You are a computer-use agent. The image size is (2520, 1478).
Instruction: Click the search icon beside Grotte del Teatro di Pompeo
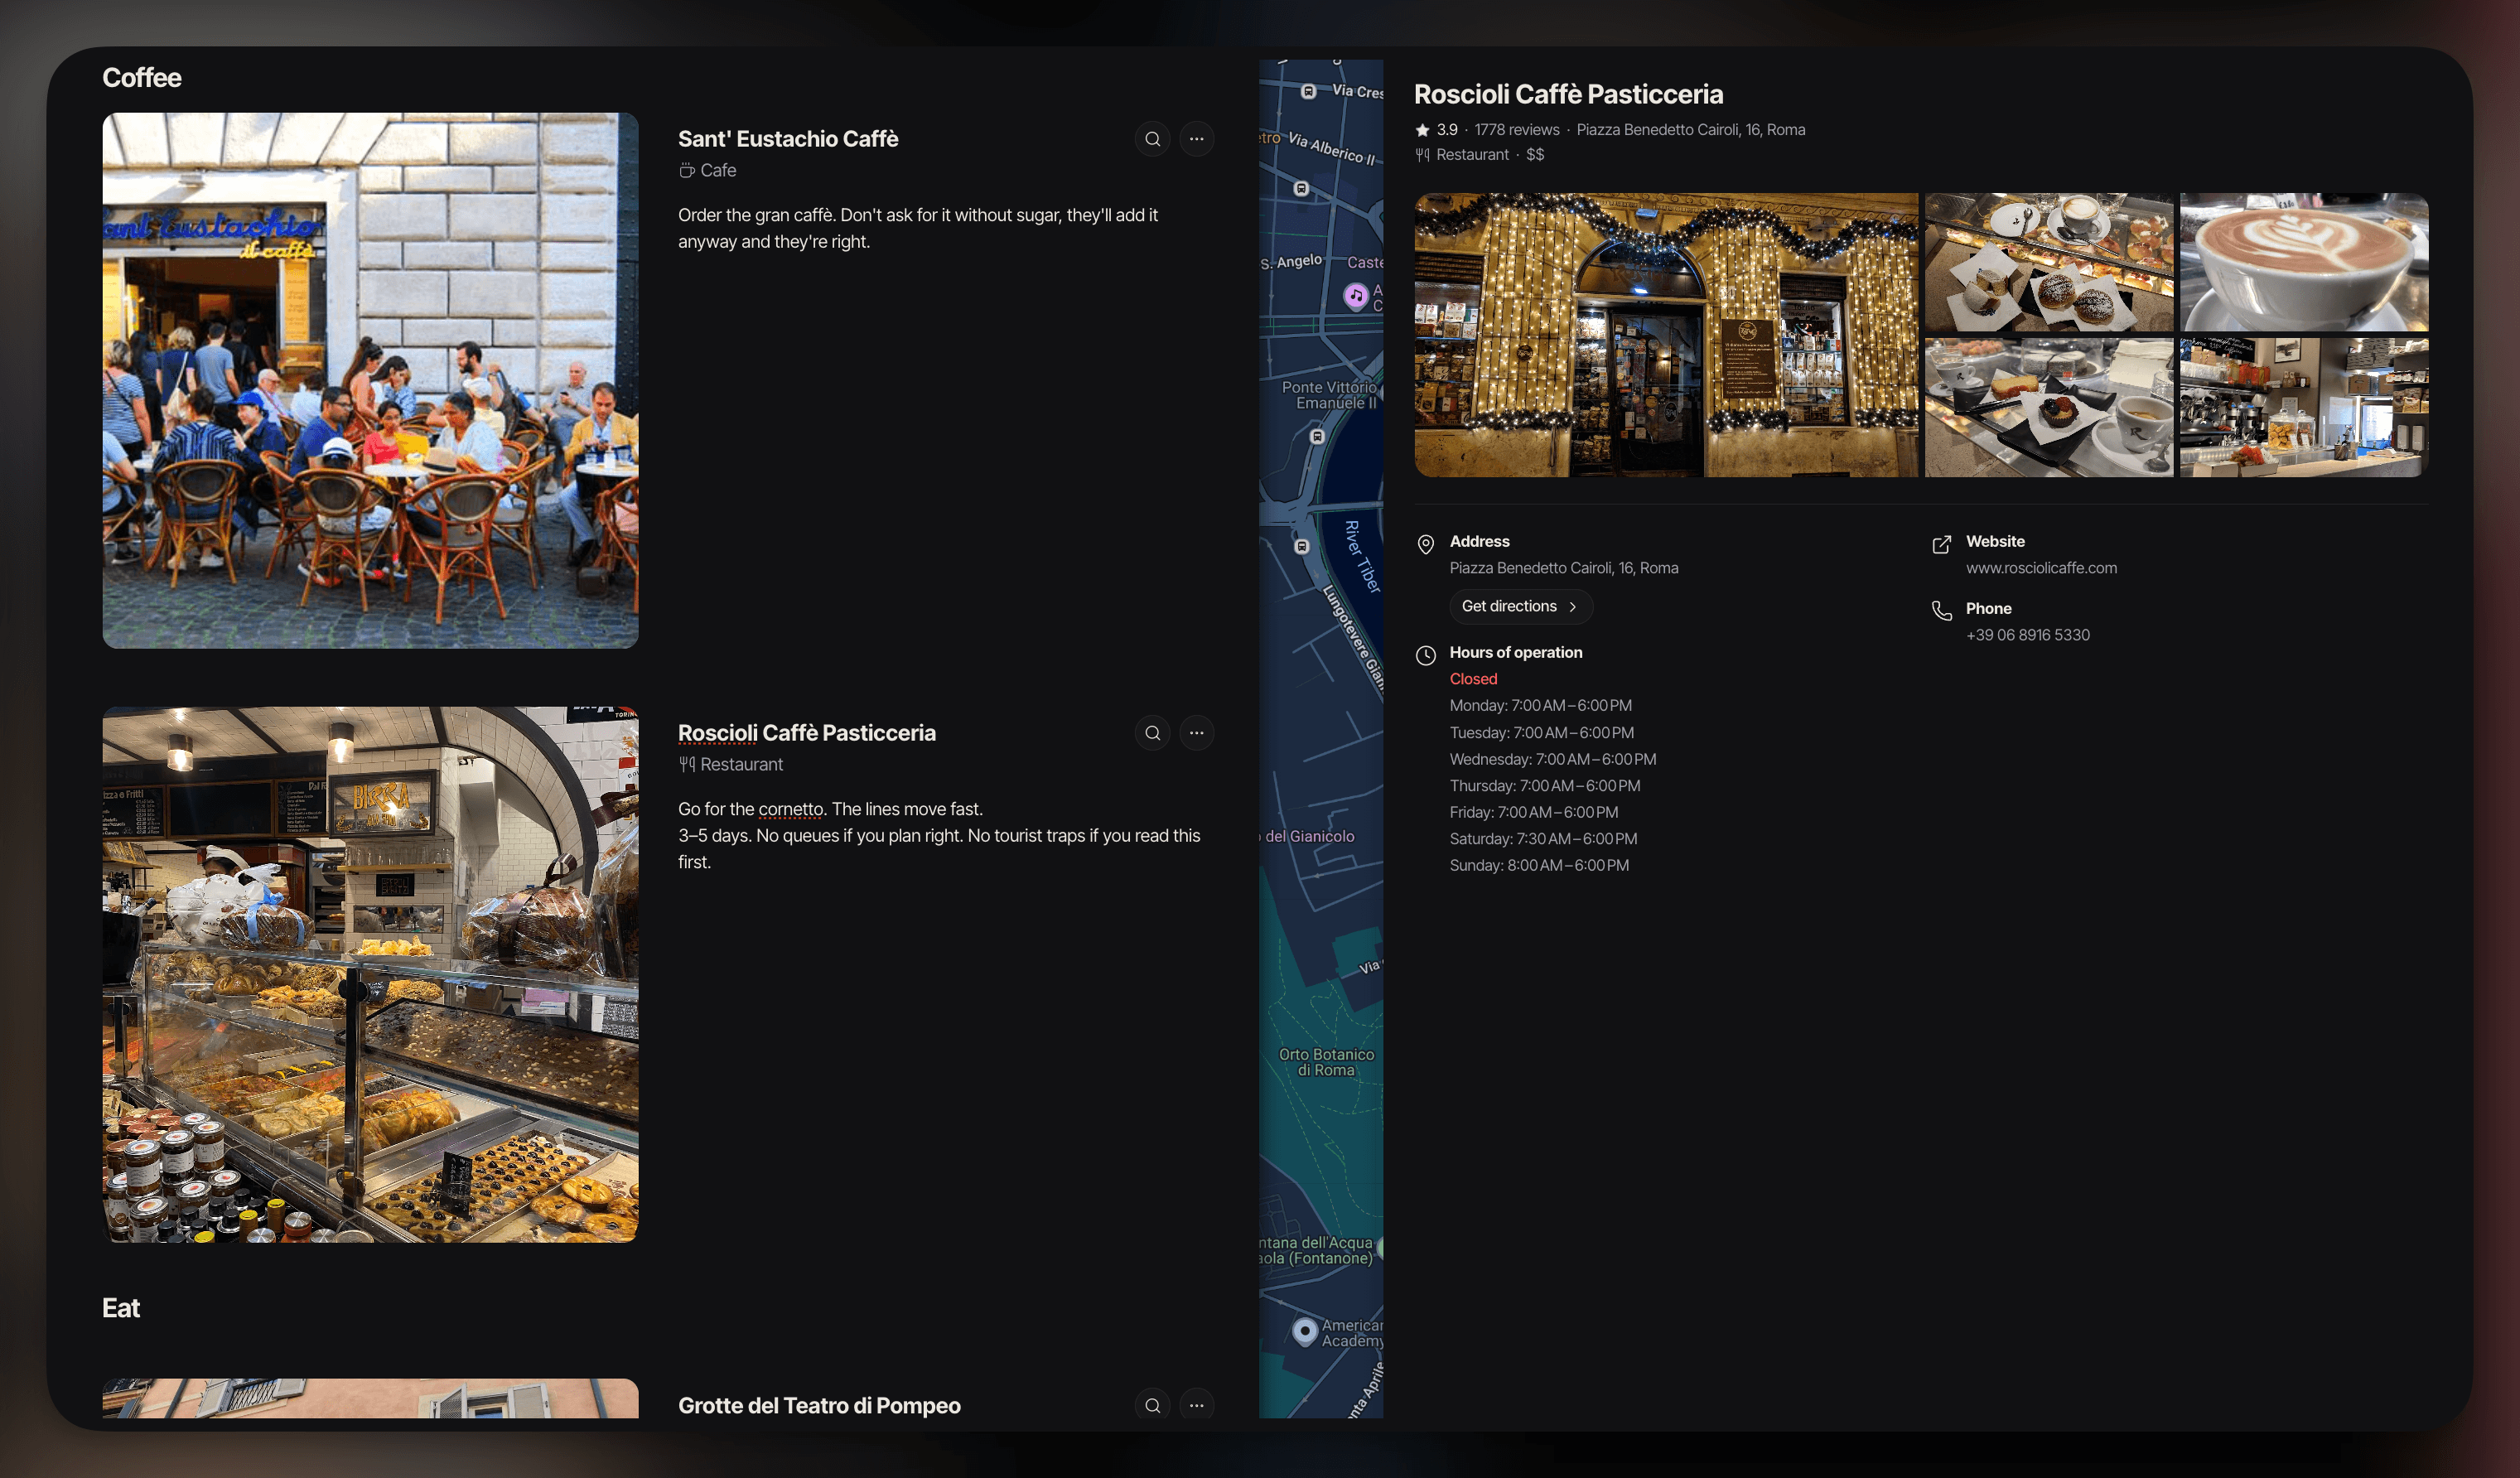(1152, 1405)
